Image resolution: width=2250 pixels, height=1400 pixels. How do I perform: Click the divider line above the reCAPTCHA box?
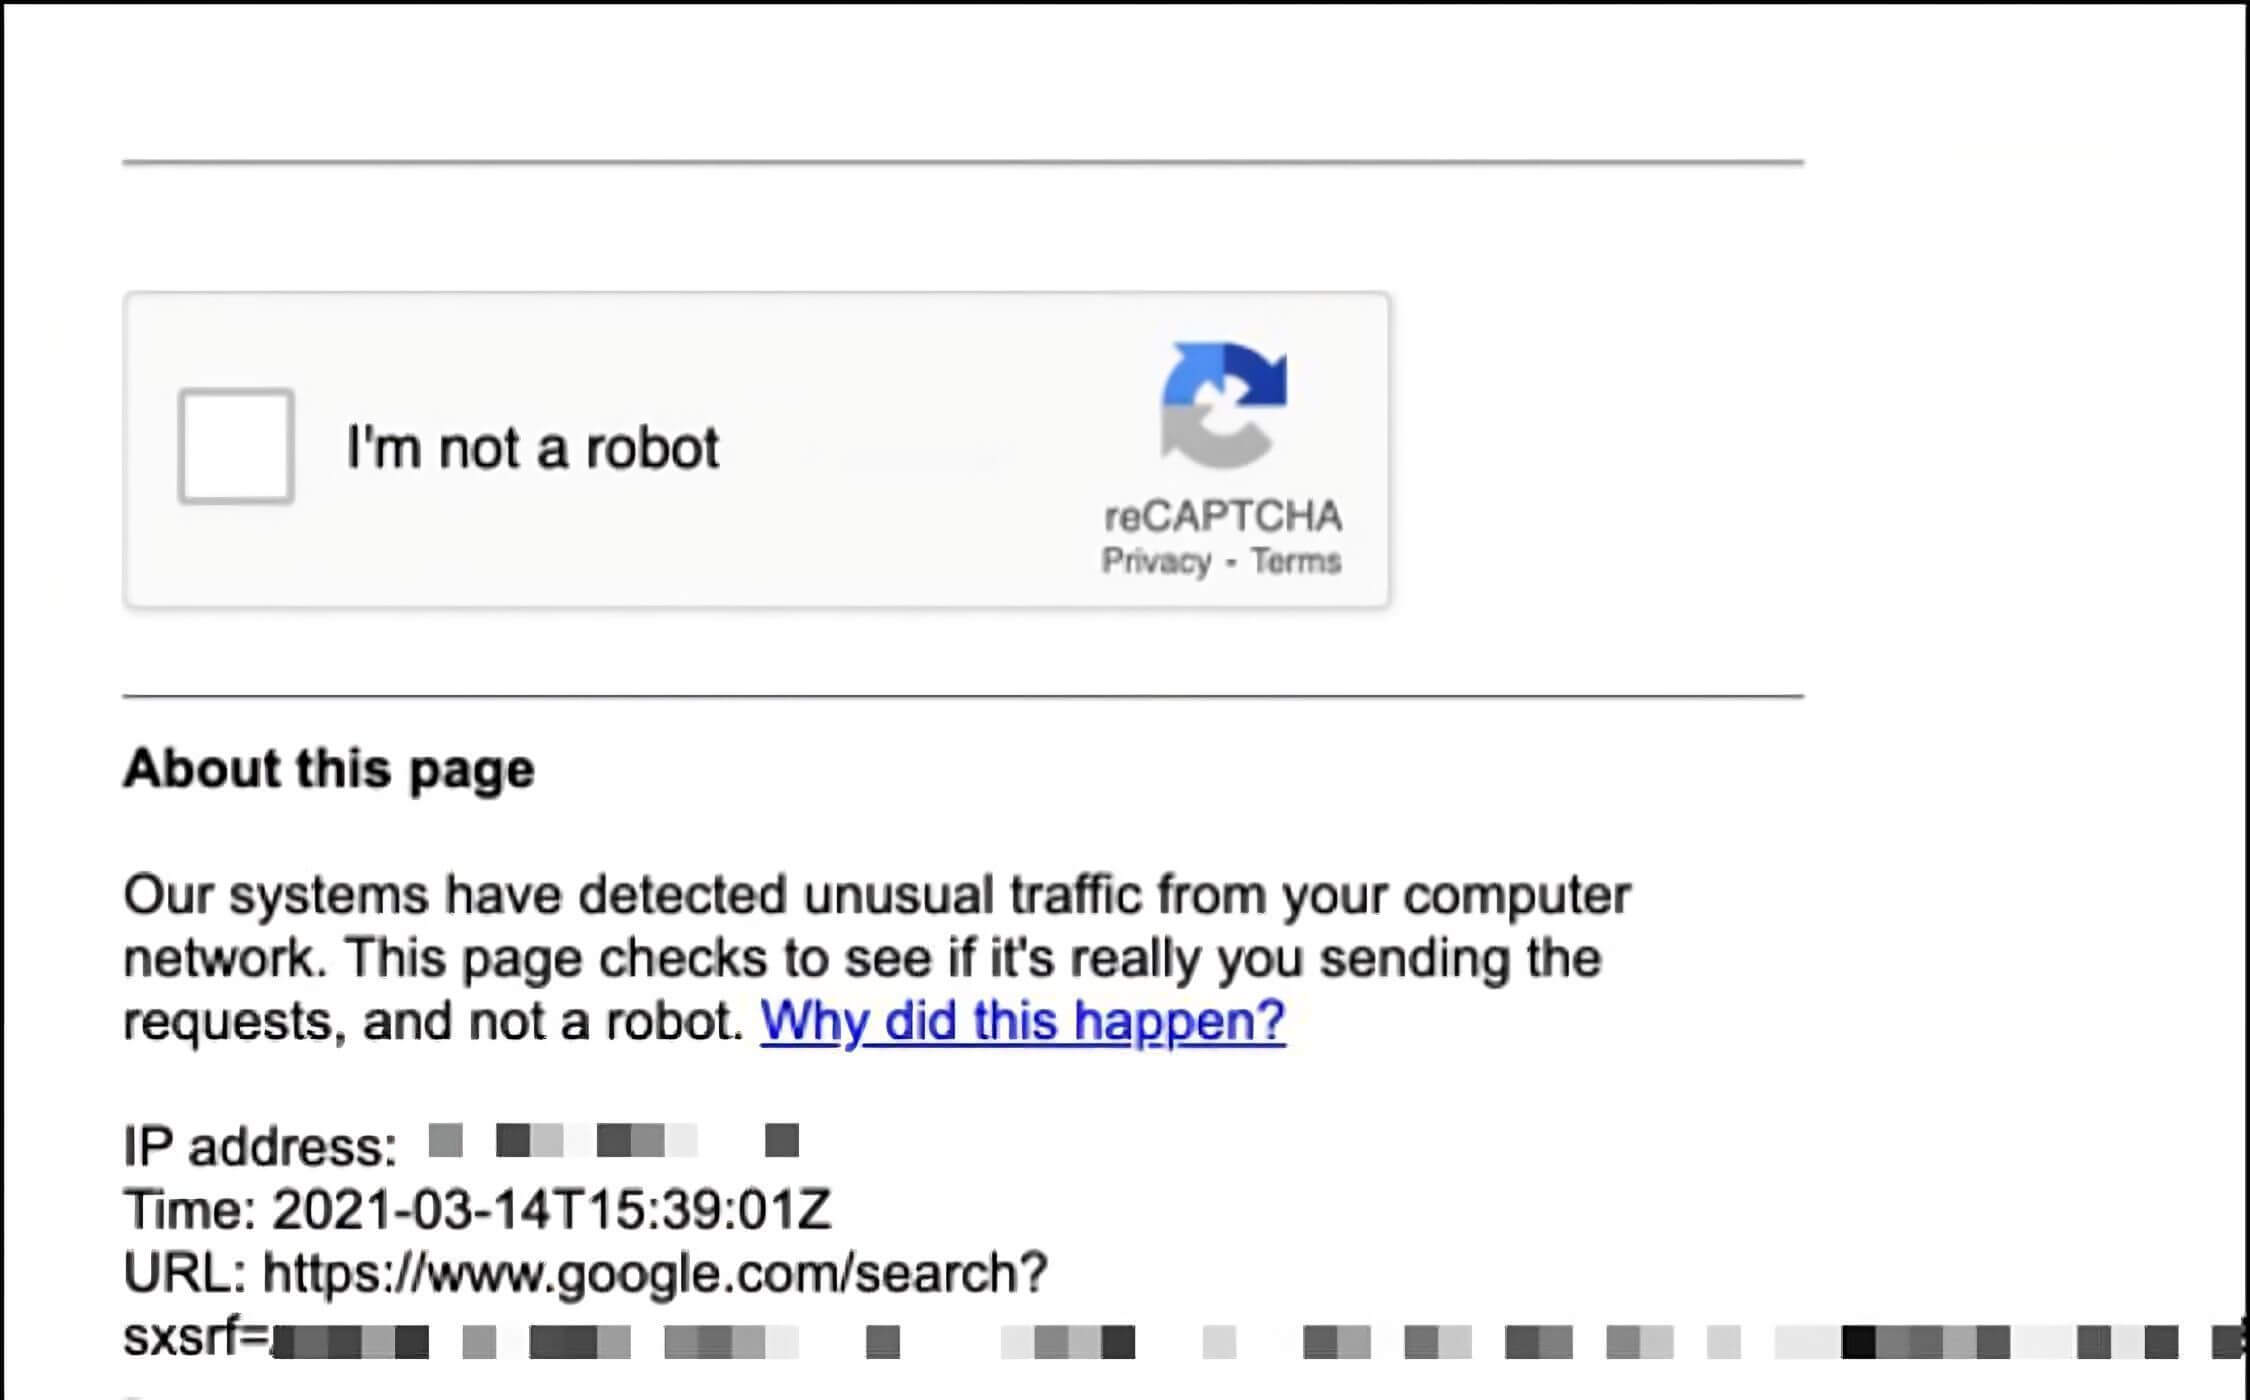point(962,161)
